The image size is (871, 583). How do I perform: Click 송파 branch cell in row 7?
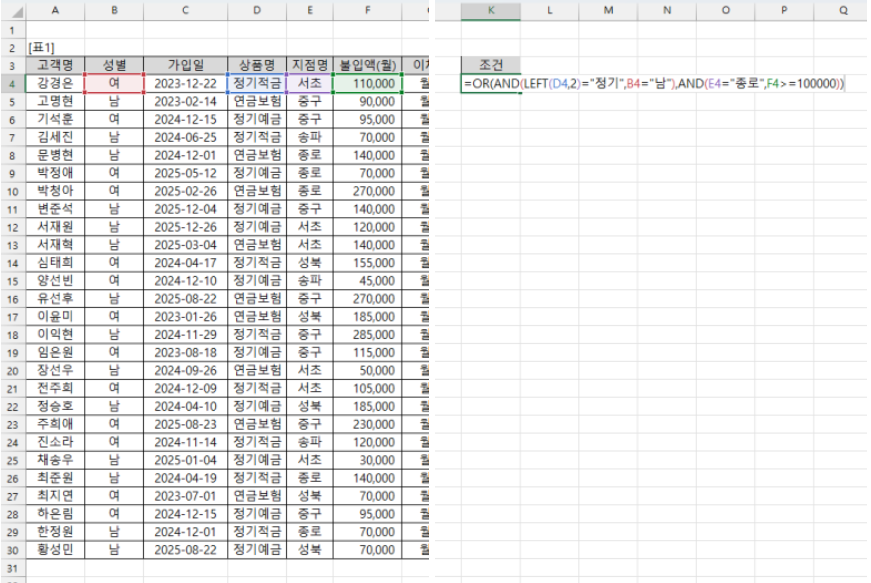[x=309, y=137]
